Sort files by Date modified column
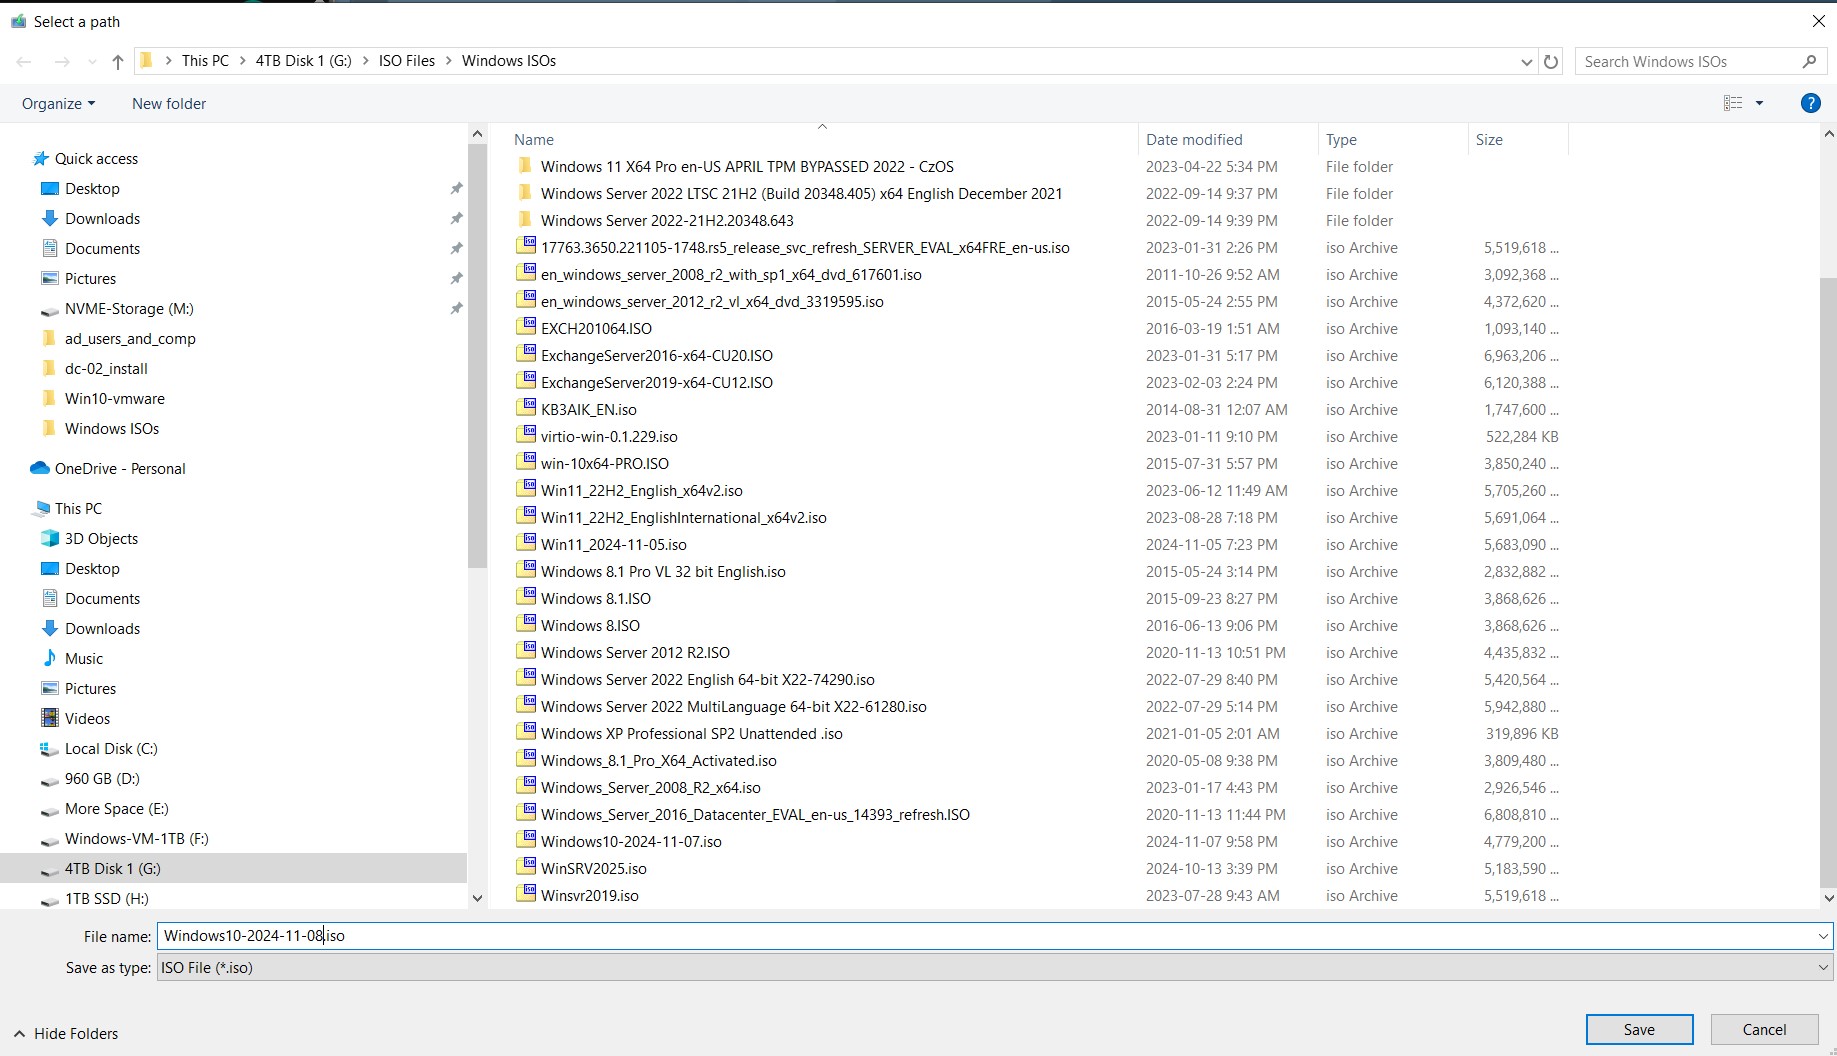The width and height of the screenshot is (1837, 1056). click(x=1194, y=140)
